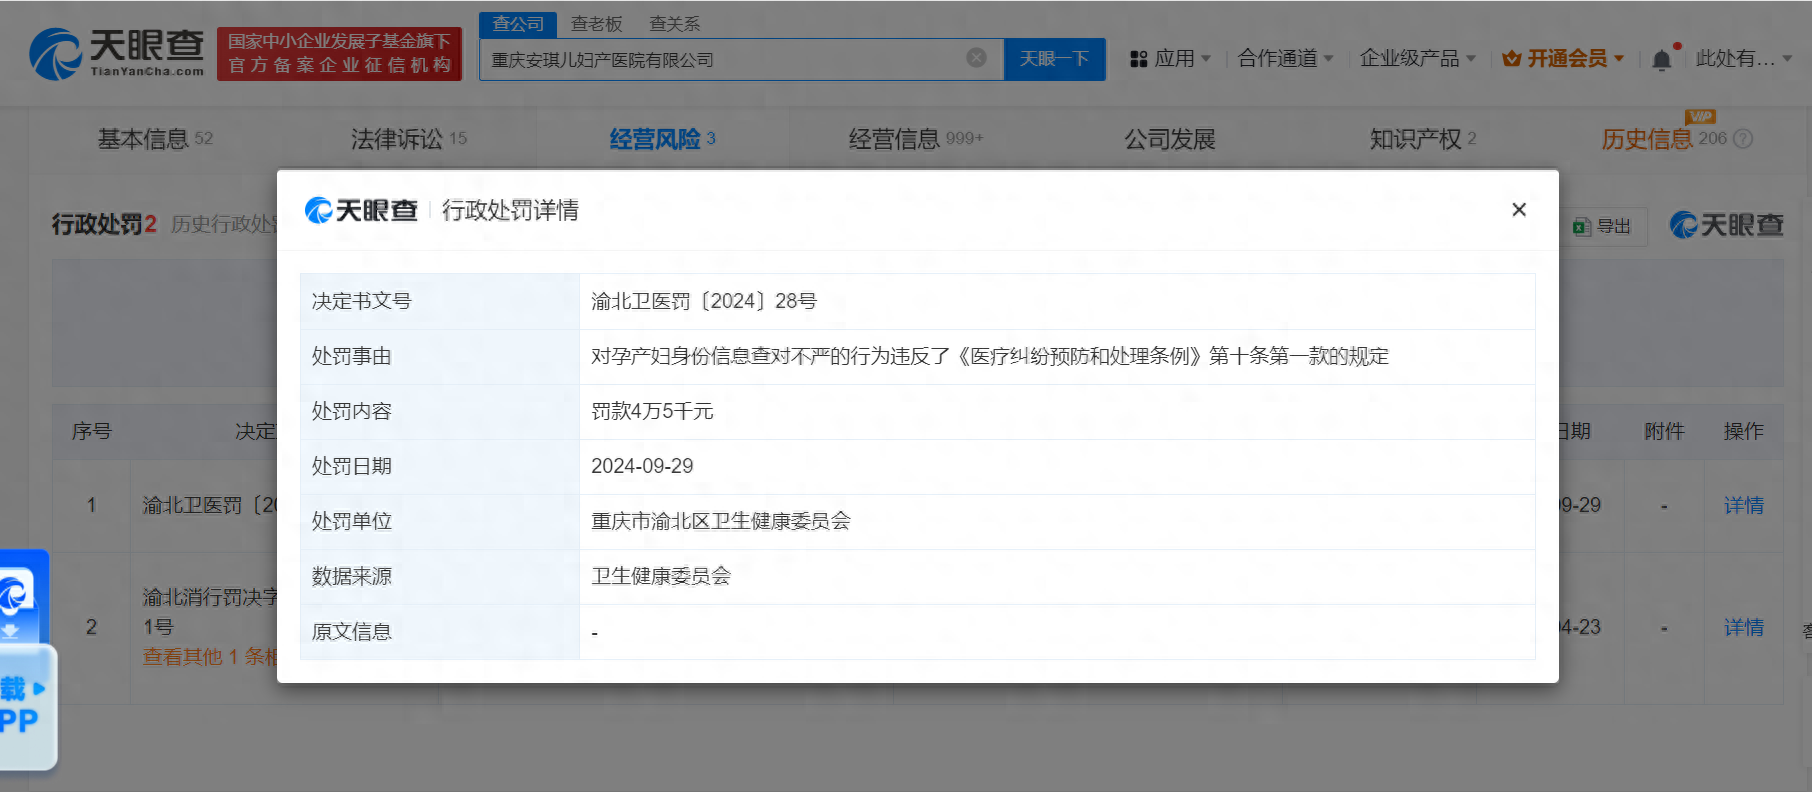Switch to the 基本信息 tab
Image resolution: width=1812 pixels, height=792 pixels.
point(155,139)
